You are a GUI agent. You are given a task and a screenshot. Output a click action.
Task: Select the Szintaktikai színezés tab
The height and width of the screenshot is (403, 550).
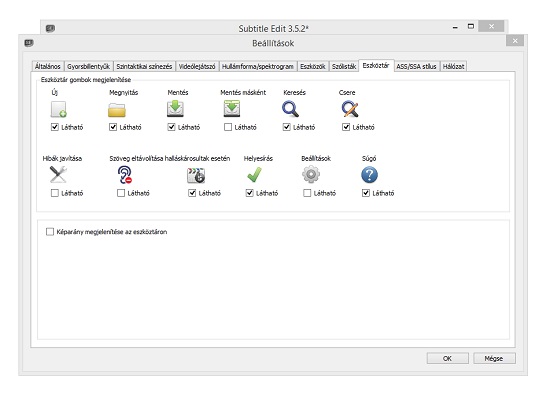pyautogui.click(x=144, y=66)
